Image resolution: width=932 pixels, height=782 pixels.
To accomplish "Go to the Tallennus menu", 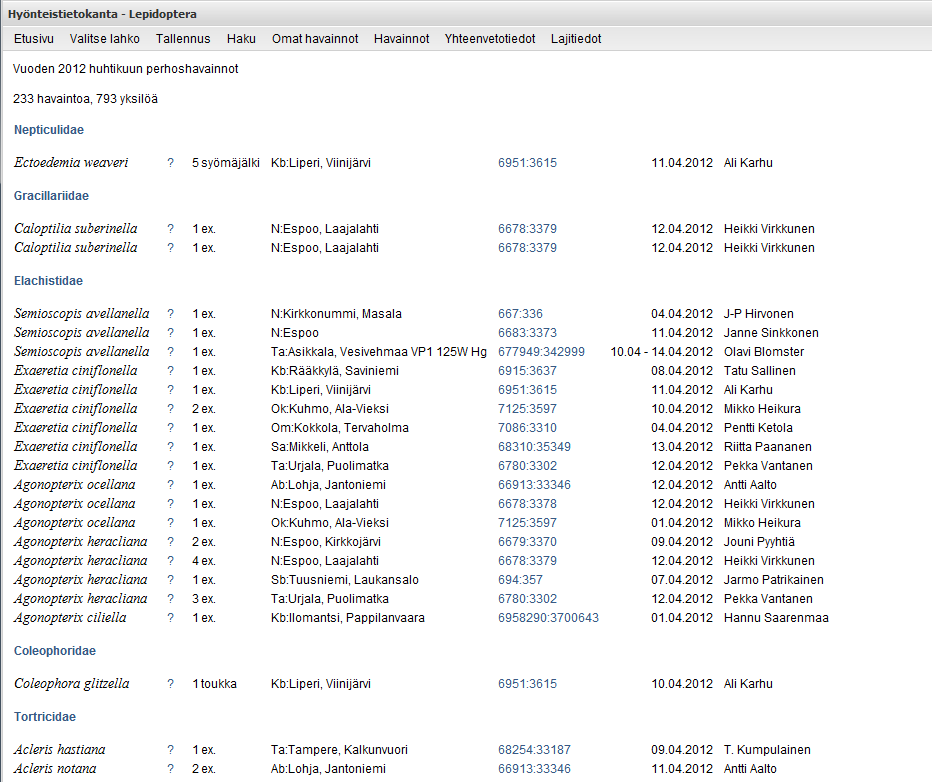I will click(x=183, y=39).
